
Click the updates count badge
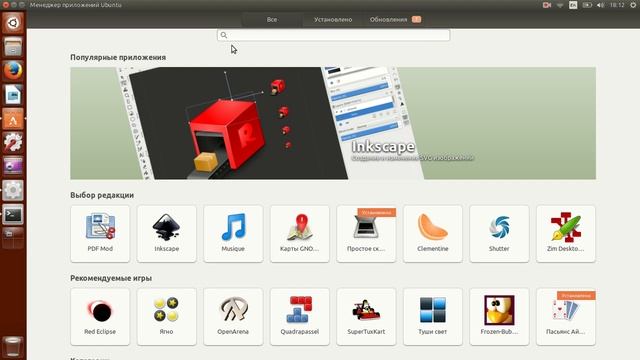(416, 19)
